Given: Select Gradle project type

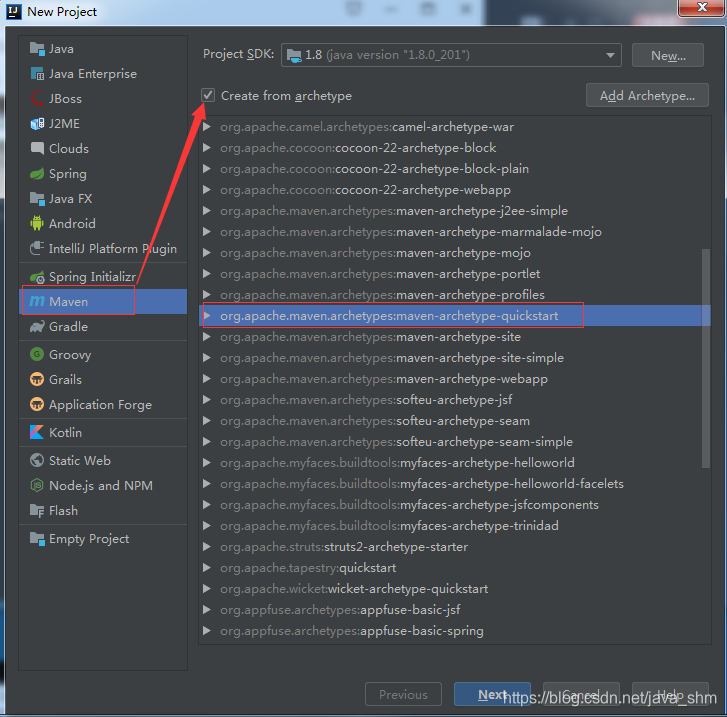Looking at the screenshot, I should (x=103, y=326).
